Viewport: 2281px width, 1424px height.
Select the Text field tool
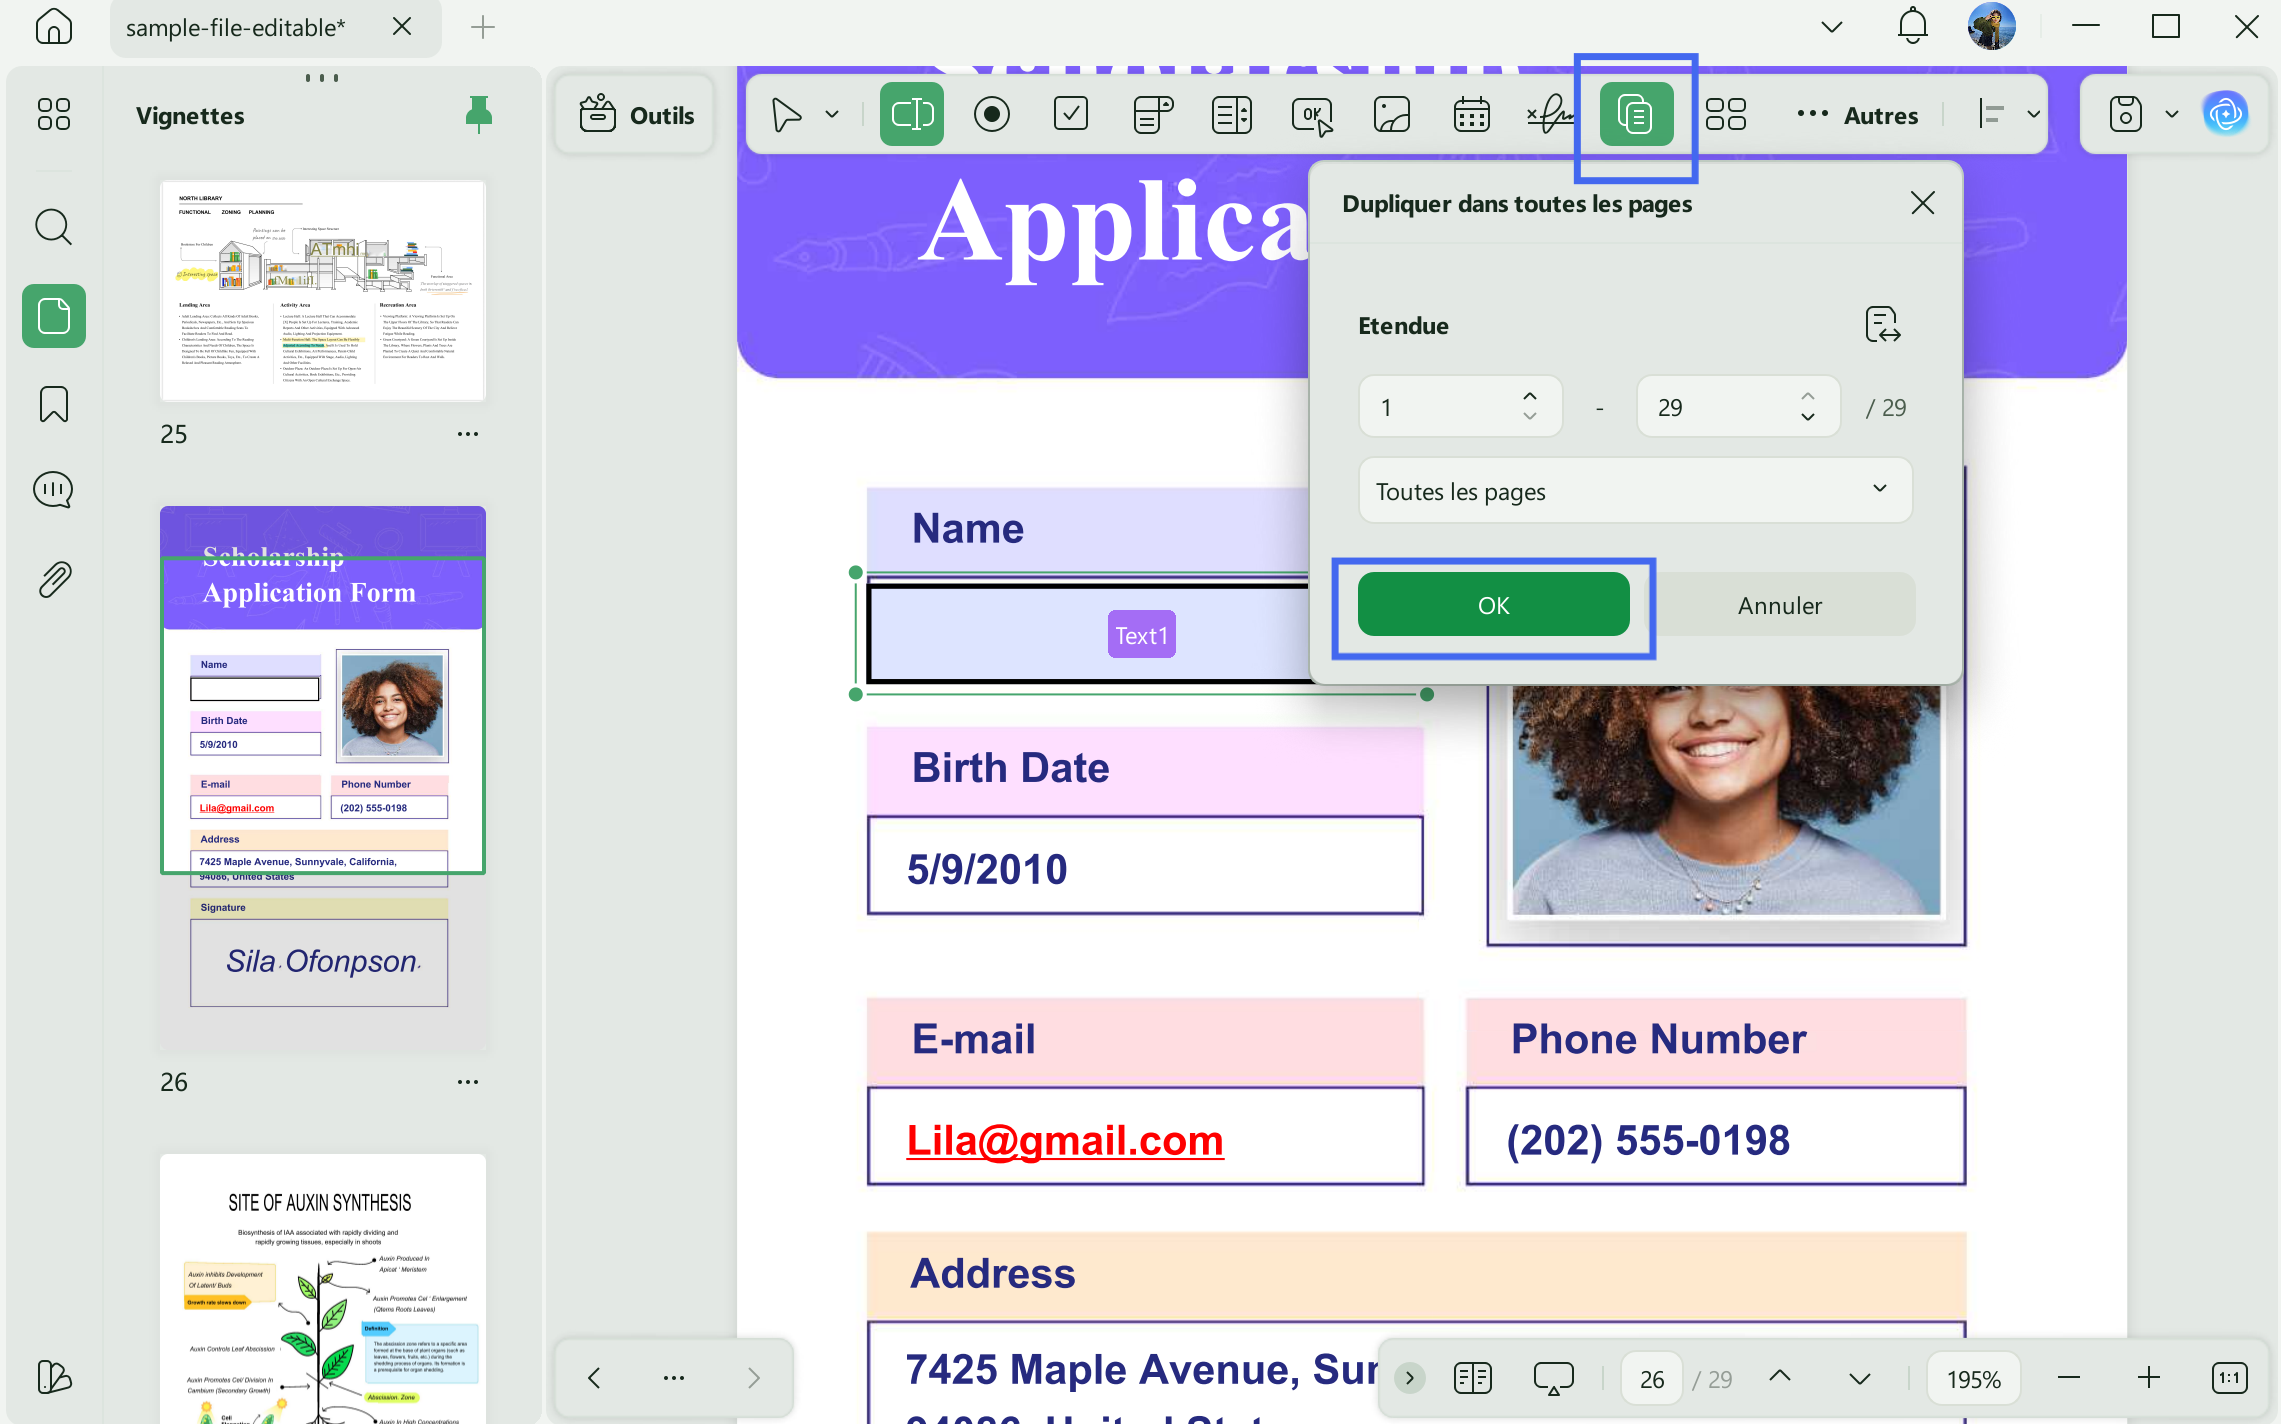click(x=912, y=114)
